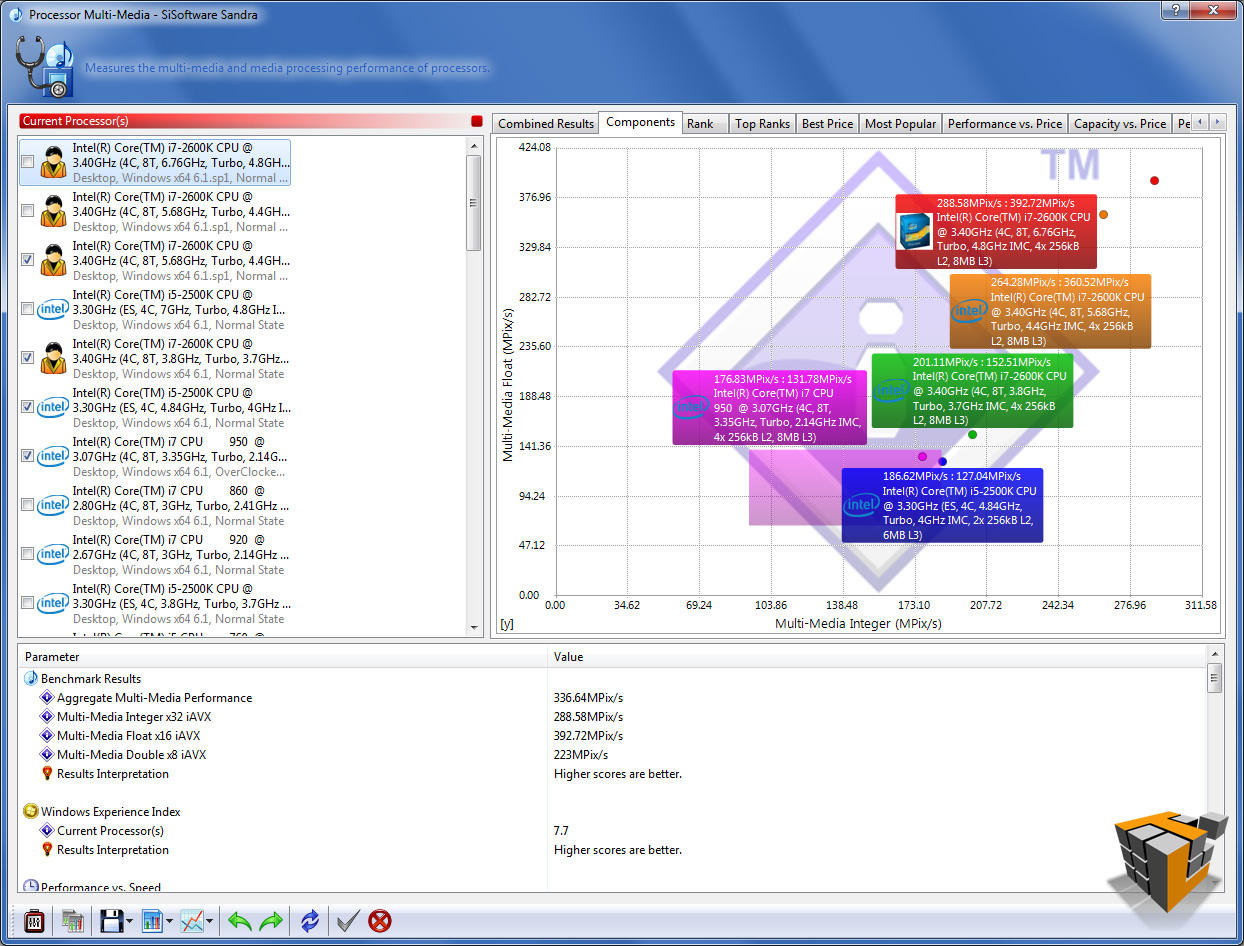This screenshot has height=946, width=1244.
Task: Select the Components tab
Action: pyautogui.click(x=641, y=122)
